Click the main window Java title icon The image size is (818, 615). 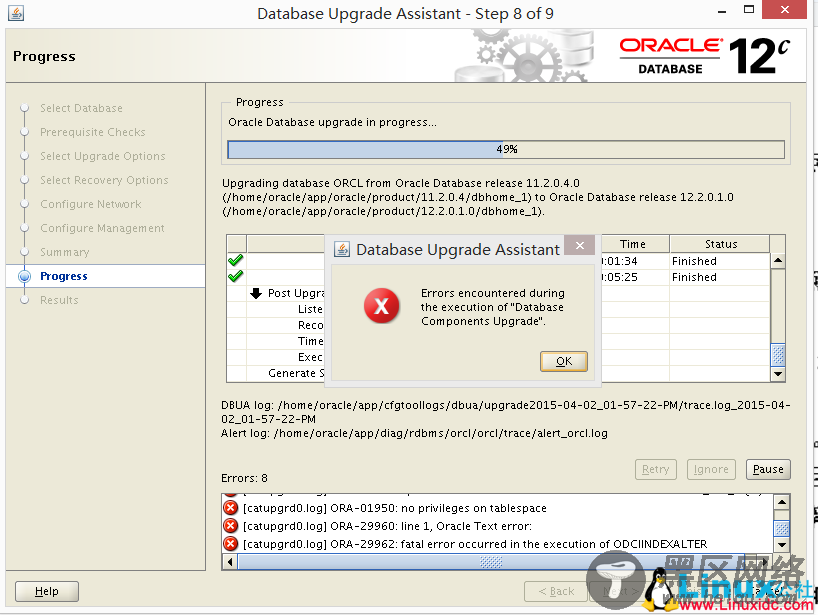pyautogui.click(x=16, y=13)
